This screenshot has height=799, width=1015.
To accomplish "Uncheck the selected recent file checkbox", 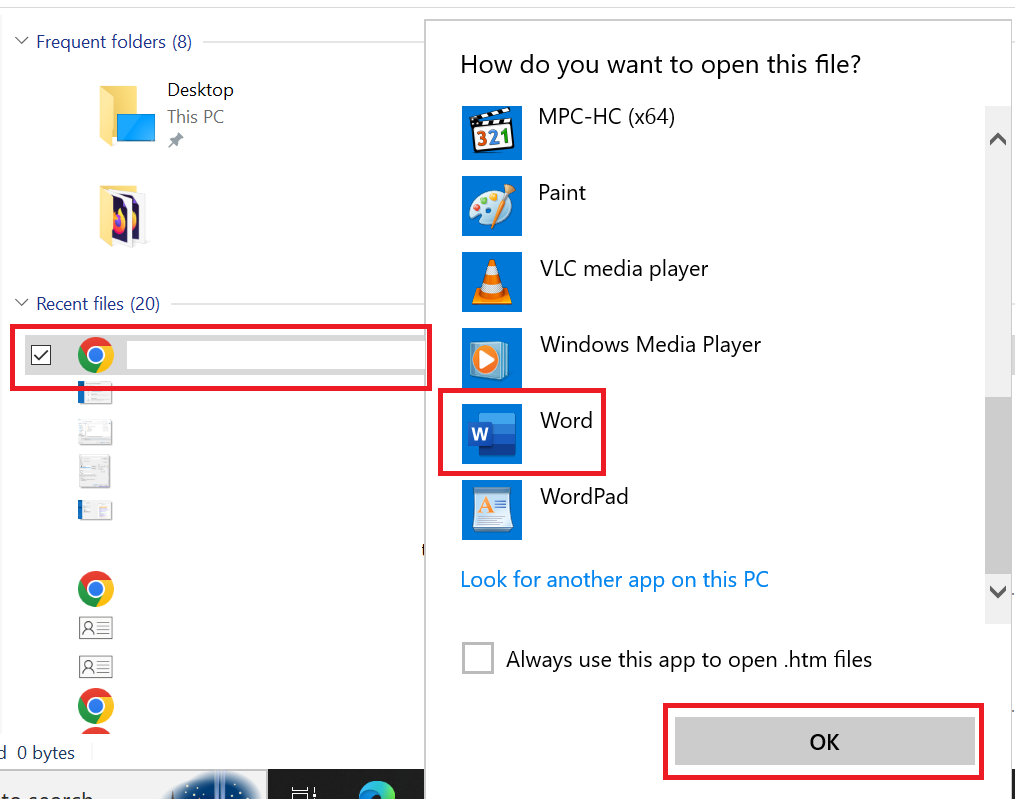I will (41, 355).
